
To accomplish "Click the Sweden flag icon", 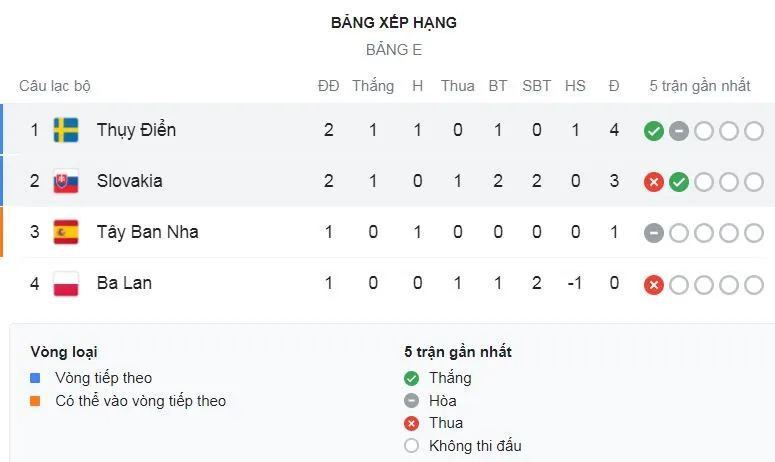I will click(x=66, y=130).
